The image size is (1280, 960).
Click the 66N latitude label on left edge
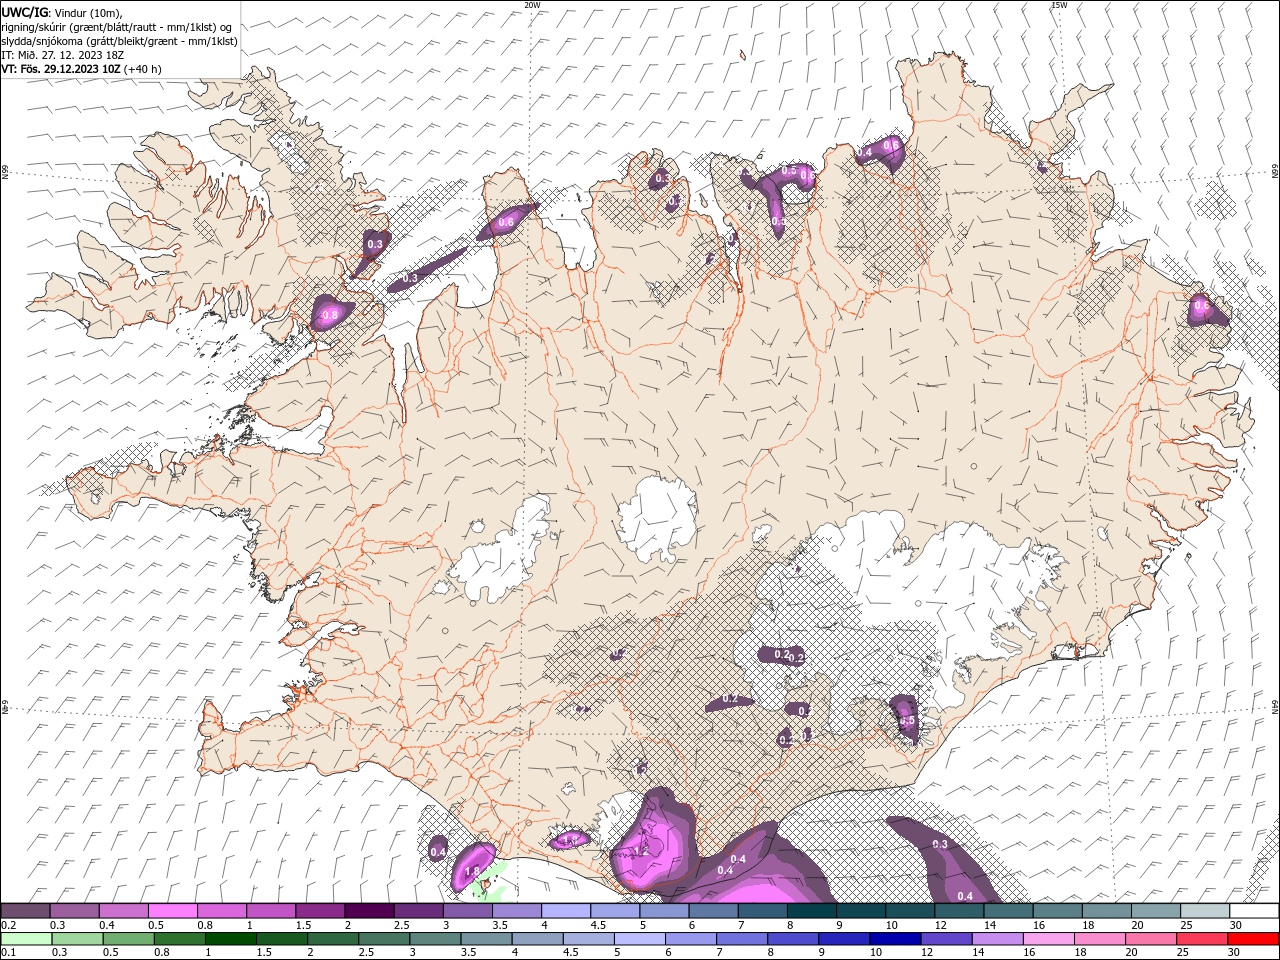5,173
